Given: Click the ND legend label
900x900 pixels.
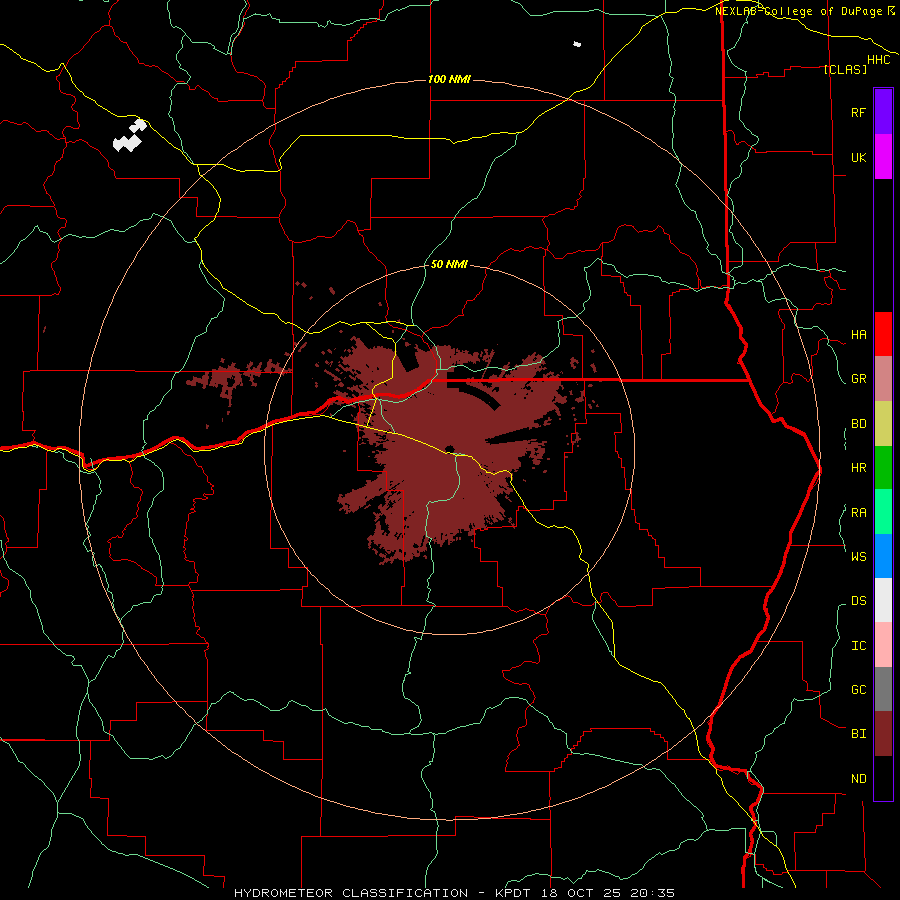Looking at the screenshot, I should click(858, 778).
